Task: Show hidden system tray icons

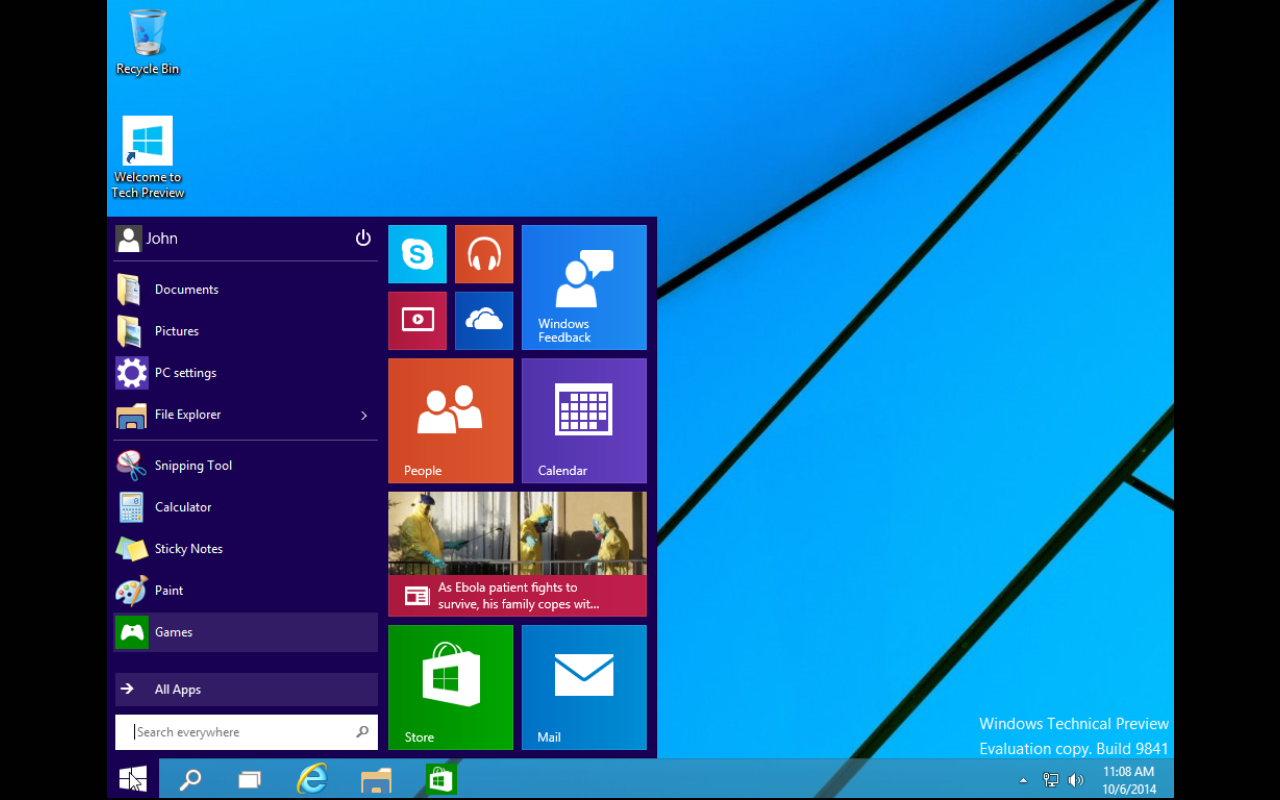Action: (x=1023, y=780)
